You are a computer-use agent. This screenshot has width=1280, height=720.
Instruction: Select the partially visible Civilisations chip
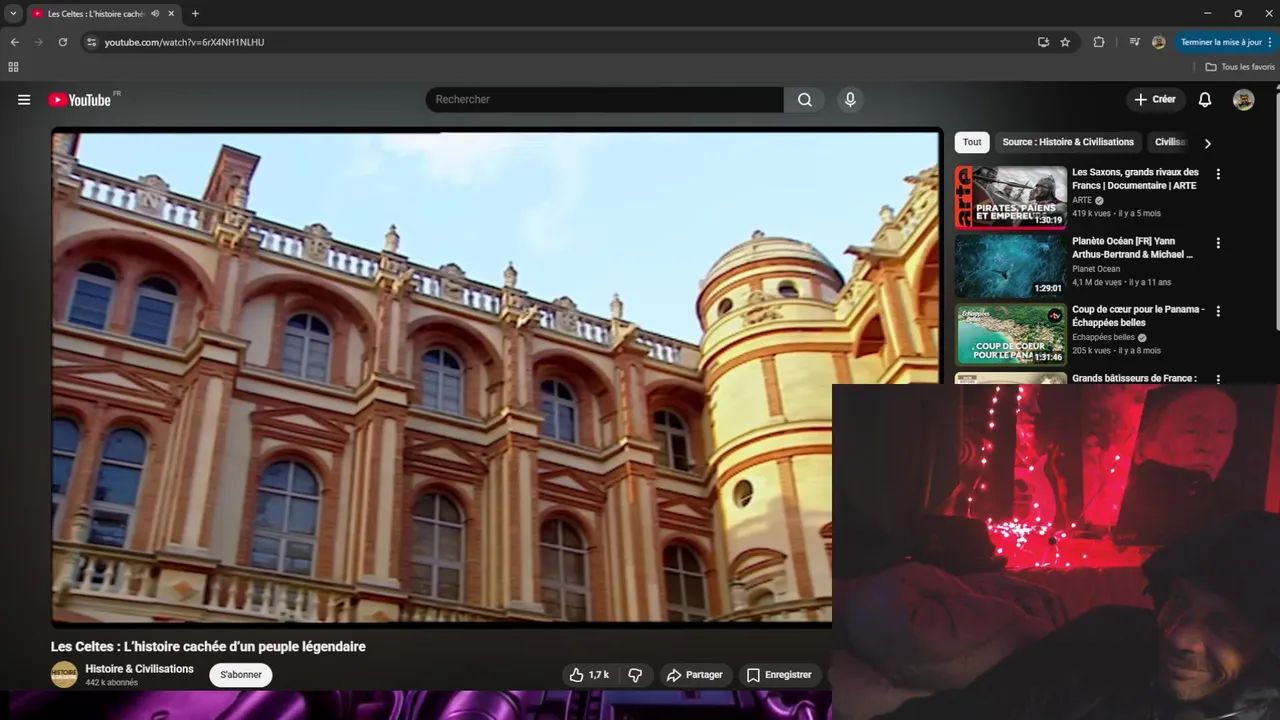click(x=1170, y=142)
